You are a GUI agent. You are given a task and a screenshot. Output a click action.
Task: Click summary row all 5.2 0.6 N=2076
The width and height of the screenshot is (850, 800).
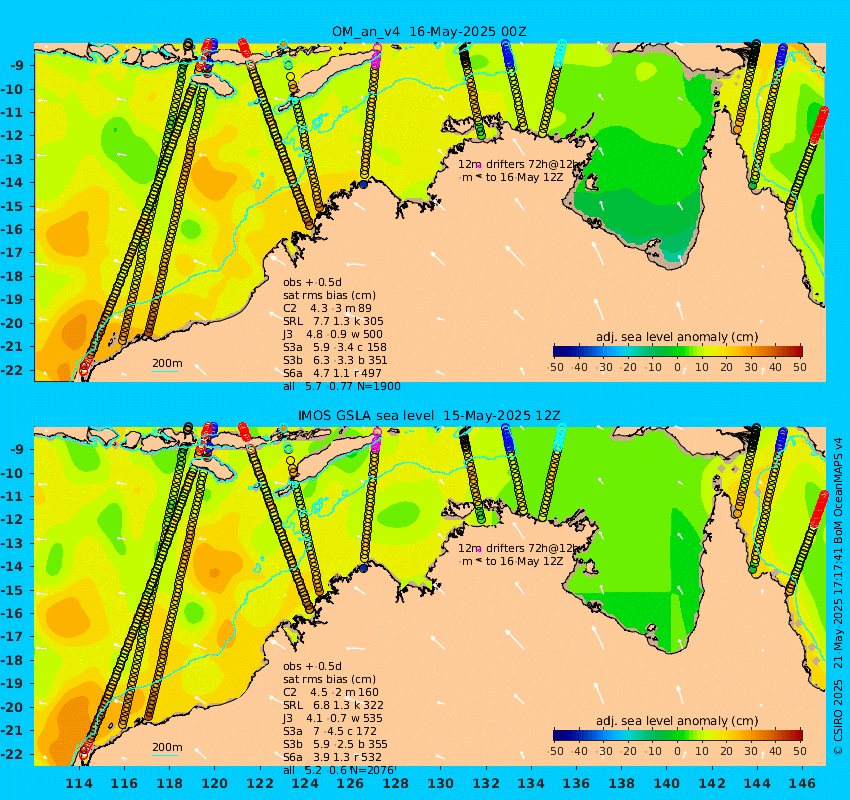point(338,771)
